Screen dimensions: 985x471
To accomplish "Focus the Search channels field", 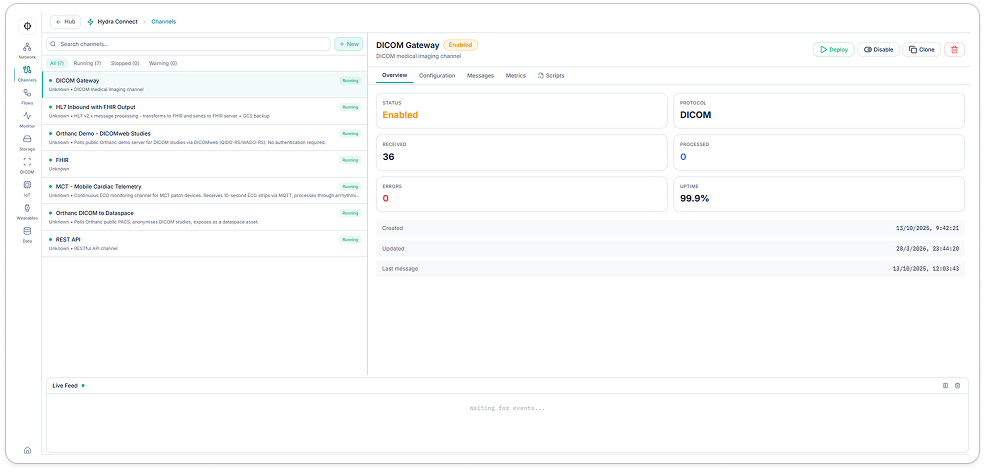I will (188, 44).
